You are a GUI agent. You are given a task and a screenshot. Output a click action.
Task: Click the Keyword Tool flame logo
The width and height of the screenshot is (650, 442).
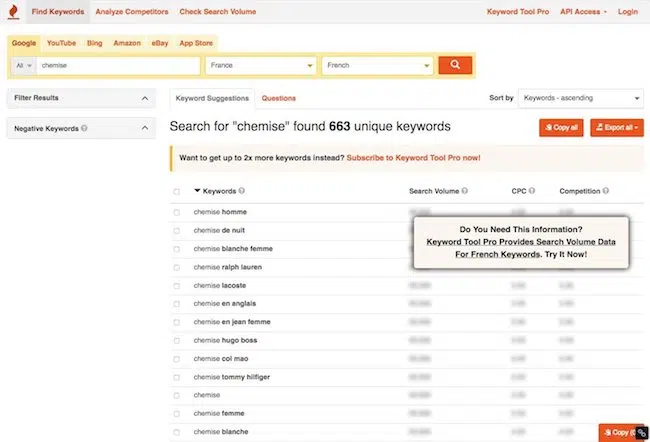(13, 12)
